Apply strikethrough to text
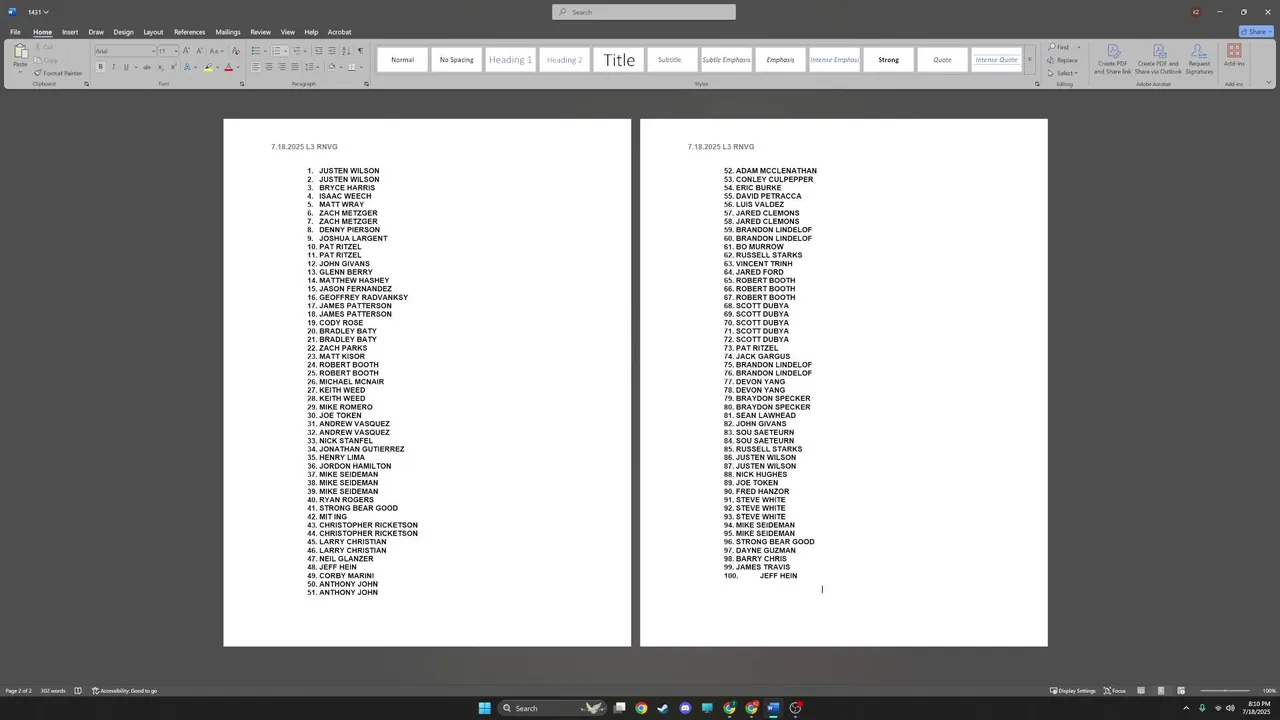This screenshot has width=1280, height=720. point(147,67)
